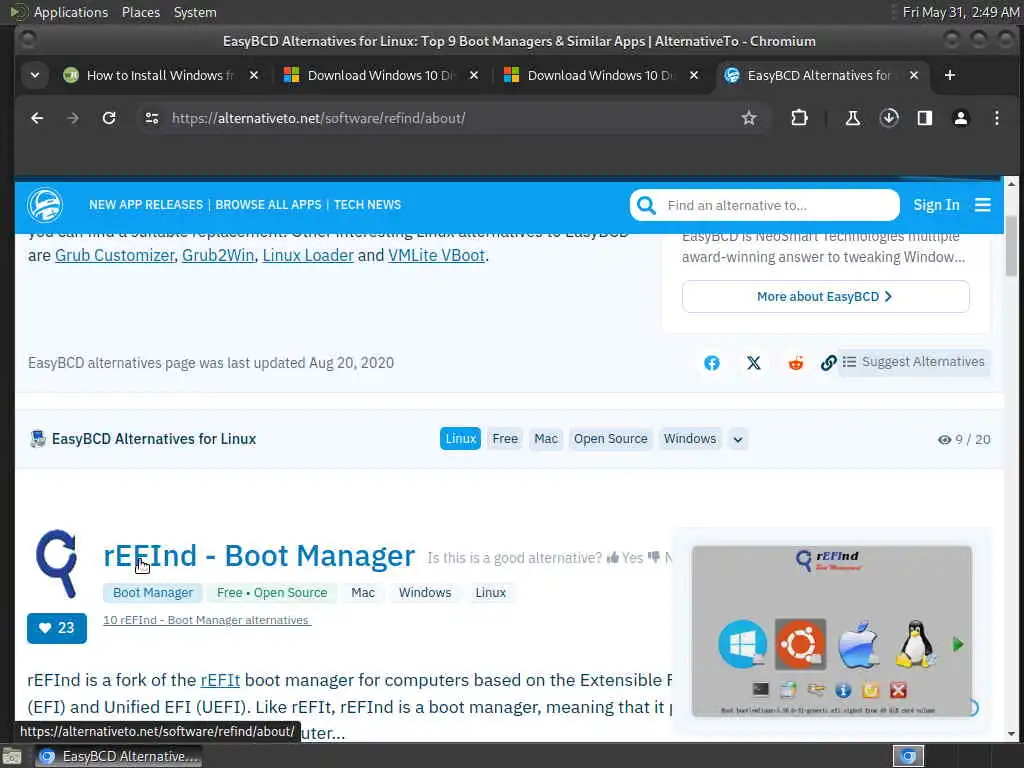The width and height of the screenshot is (1024, 768).
Task: Open the rEFInd - Boot Manager title link
Action: tap(259, 556)
